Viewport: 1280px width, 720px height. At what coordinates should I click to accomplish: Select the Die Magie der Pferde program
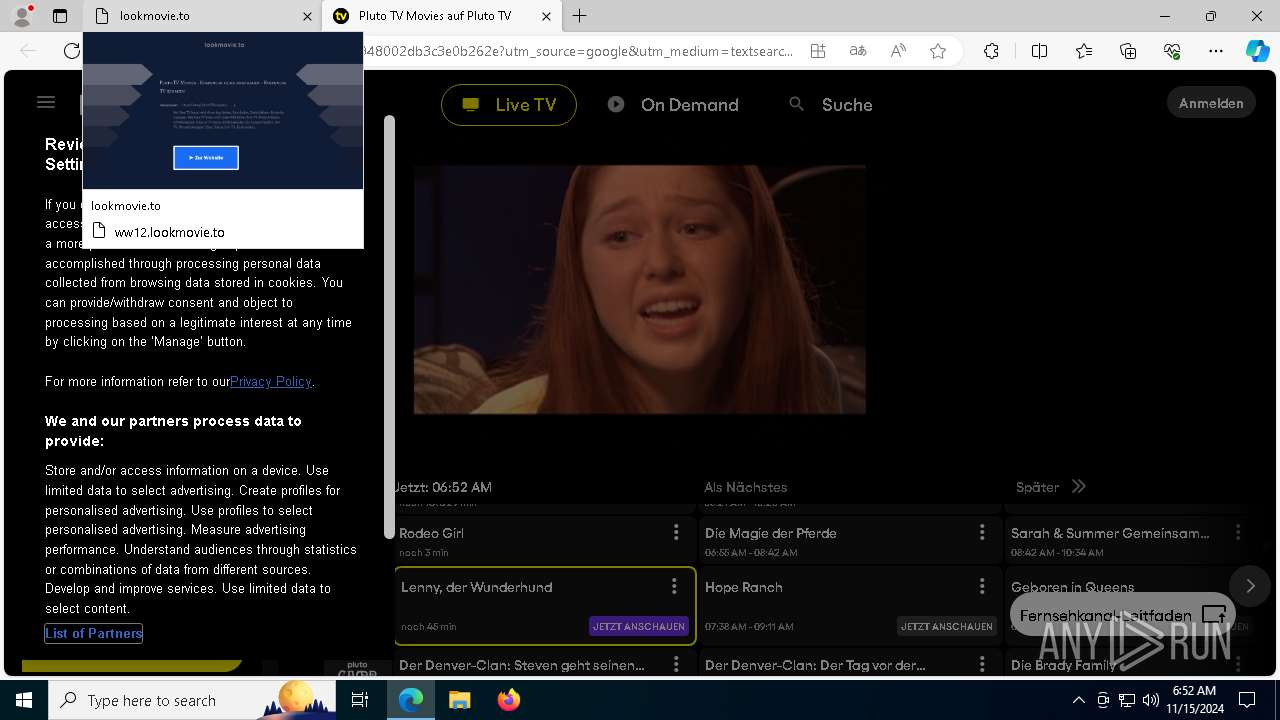[x=852, y=540]
